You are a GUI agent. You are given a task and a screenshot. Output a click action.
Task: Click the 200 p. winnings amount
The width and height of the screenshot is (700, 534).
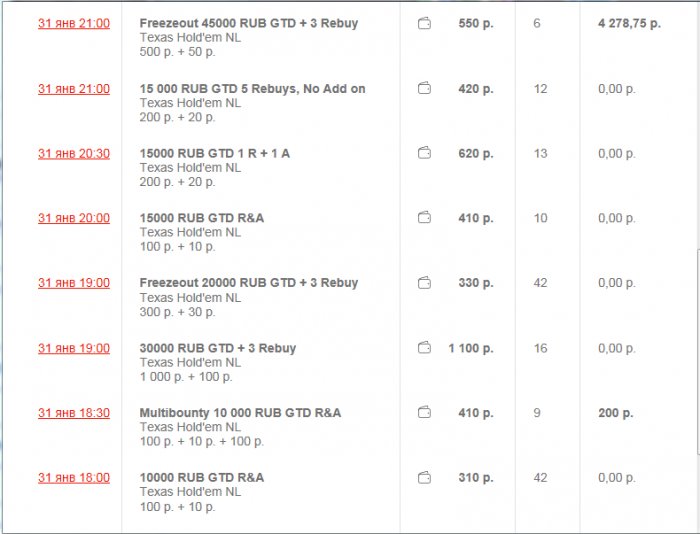pyautogui.click(x=615, y=413)
